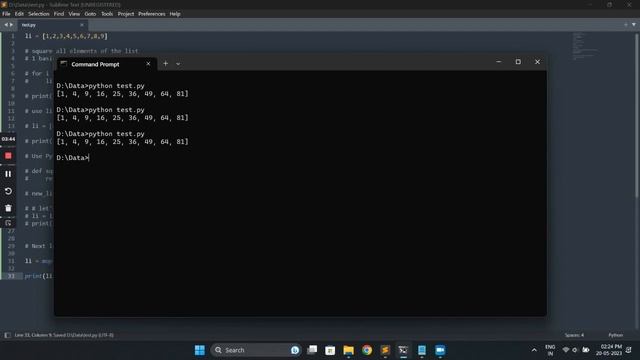640x360 pixels.
Task: Open Microsoft Store from the taskbar
Action: [330, 350]
